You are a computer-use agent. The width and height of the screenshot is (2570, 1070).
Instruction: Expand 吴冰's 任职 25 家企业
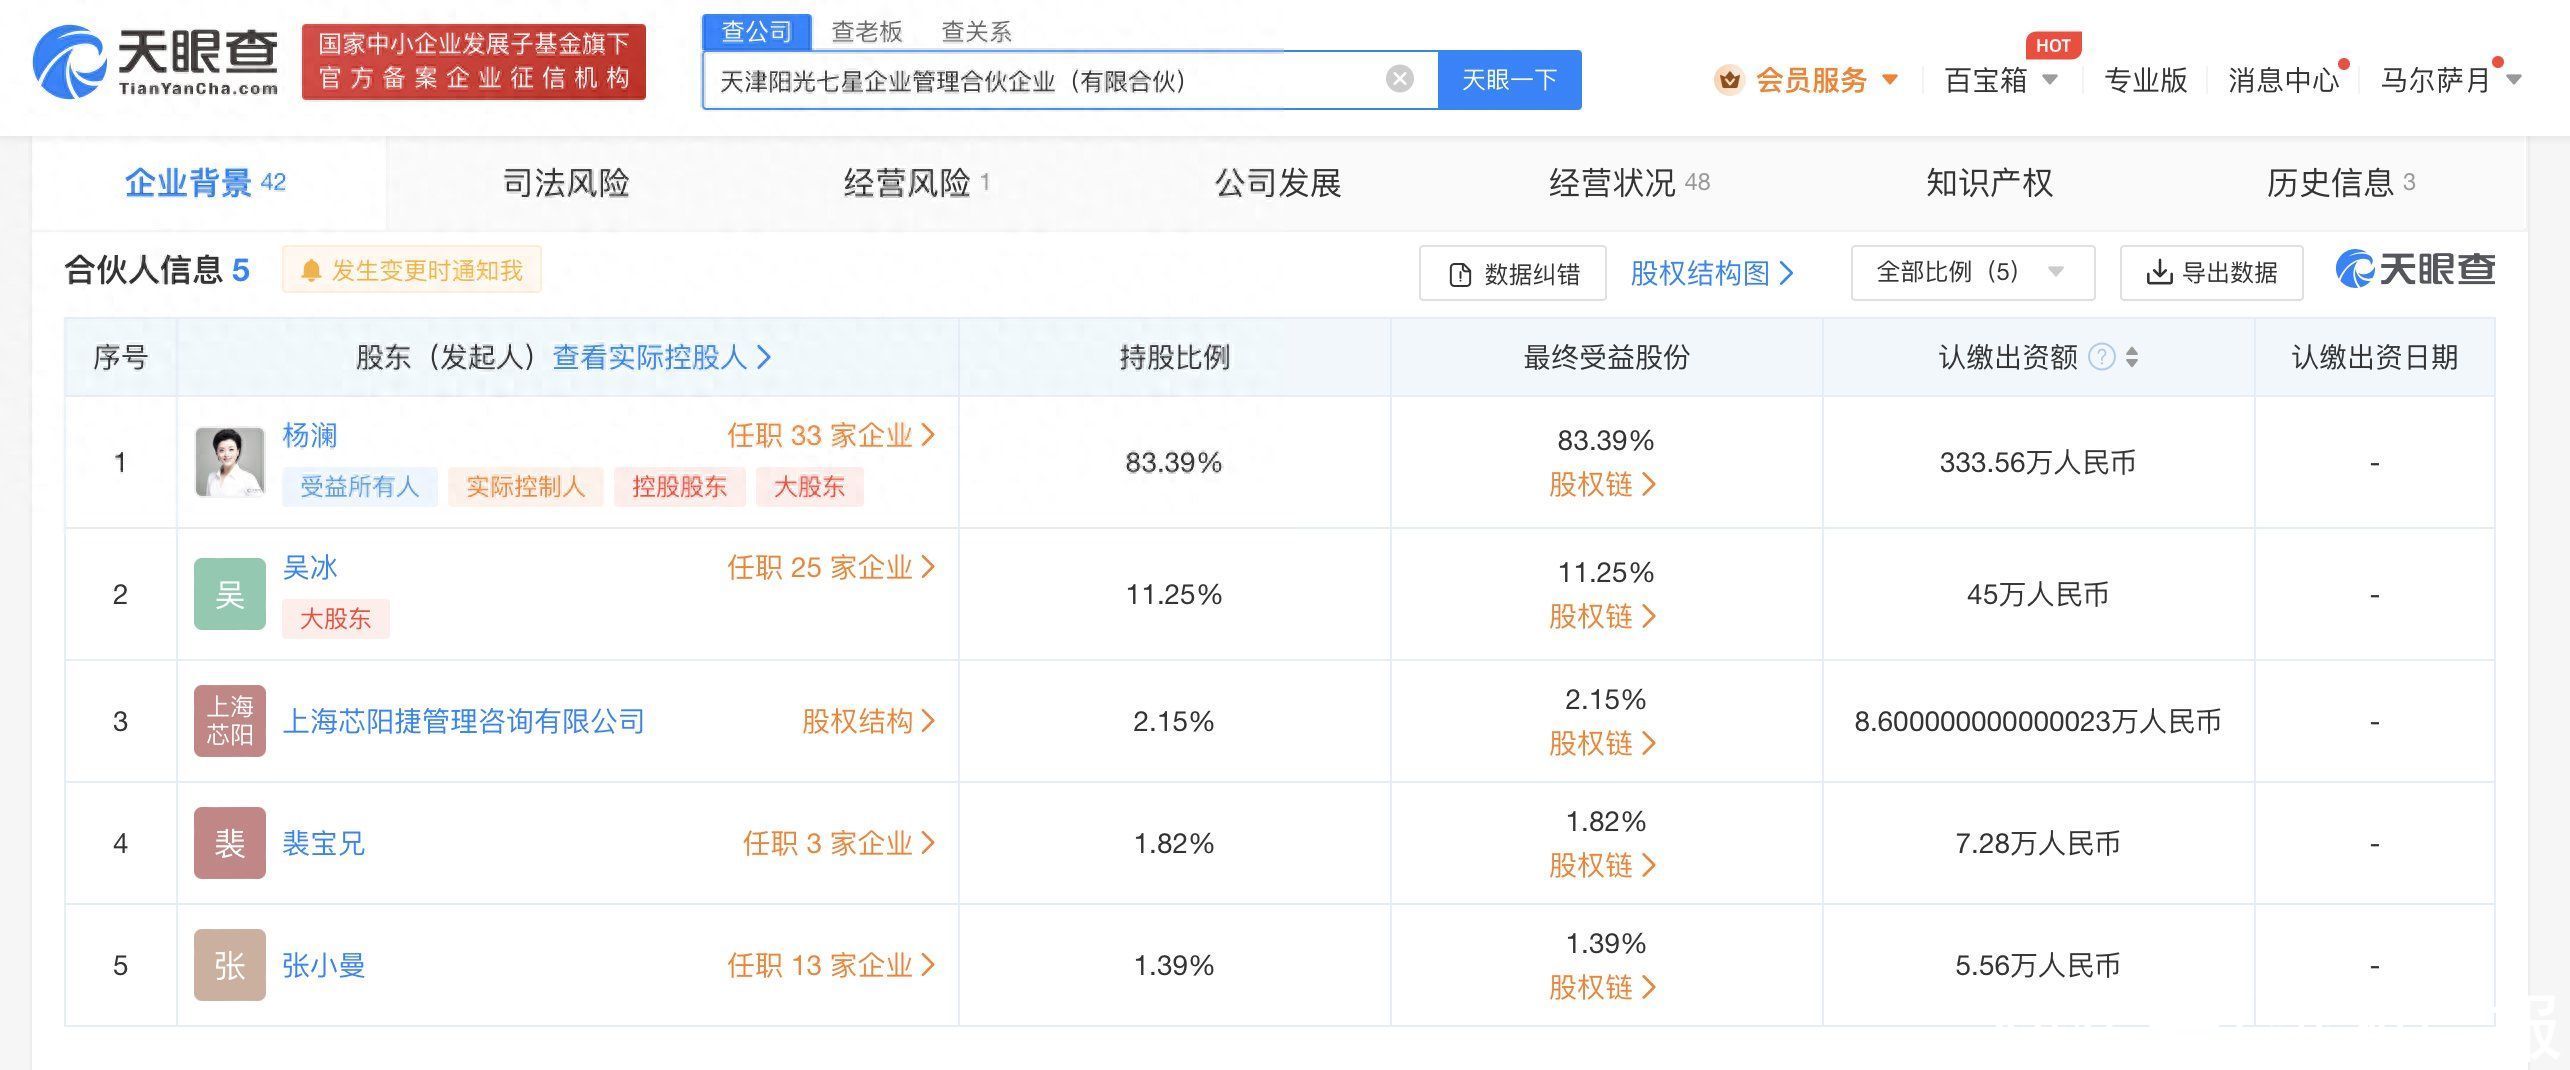[x=831, y=567]
